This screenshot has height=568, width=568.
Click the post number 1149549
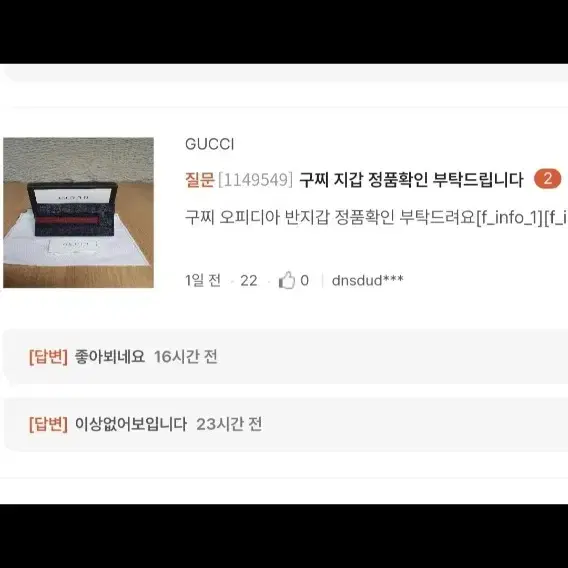point(255,180)
